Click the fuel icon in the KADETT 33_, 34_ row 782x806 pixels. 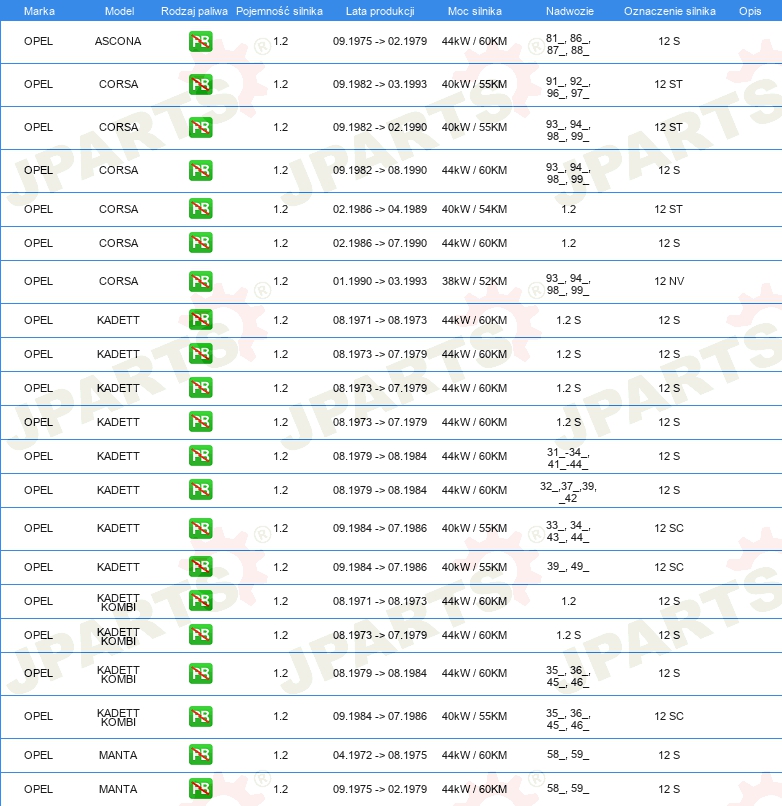(201, 528)
